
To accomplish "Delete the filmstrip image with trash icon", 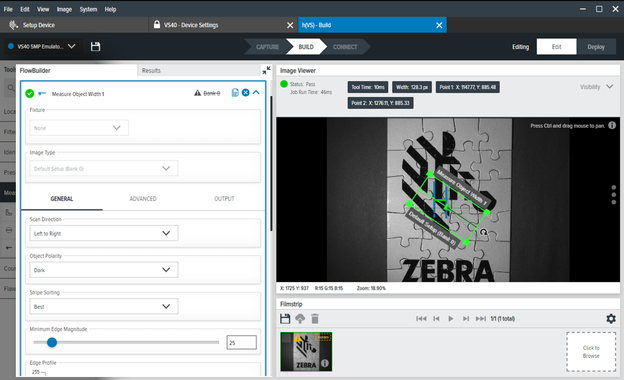I will [315, 318].
